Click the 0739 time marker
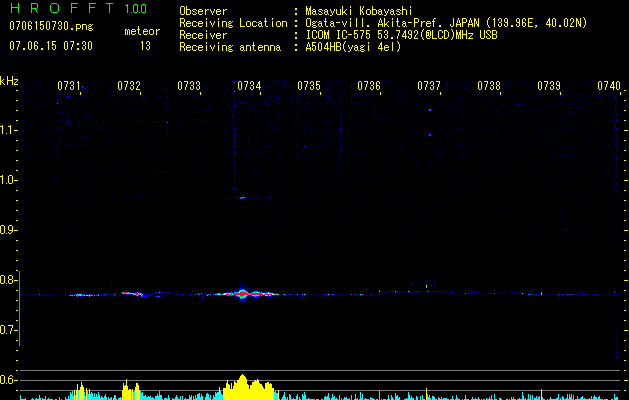Screen dimensions: 629x400 pyautogui.click(x=549, y=85)
